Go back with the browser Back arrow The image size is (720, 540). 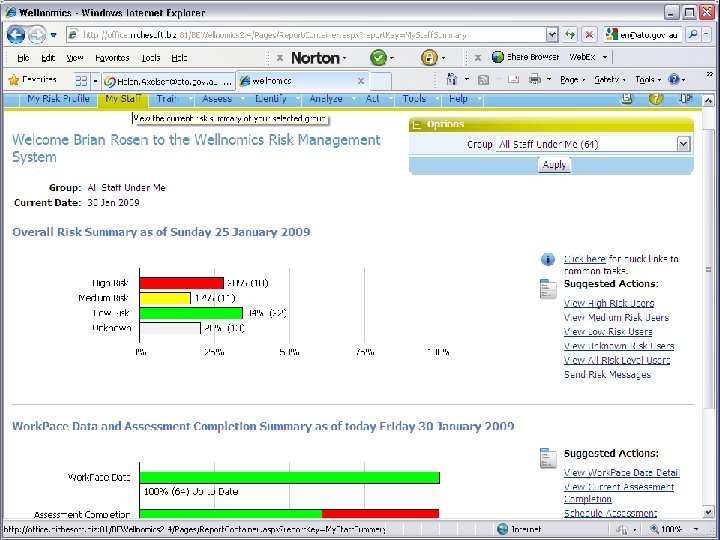pos(16,34)
